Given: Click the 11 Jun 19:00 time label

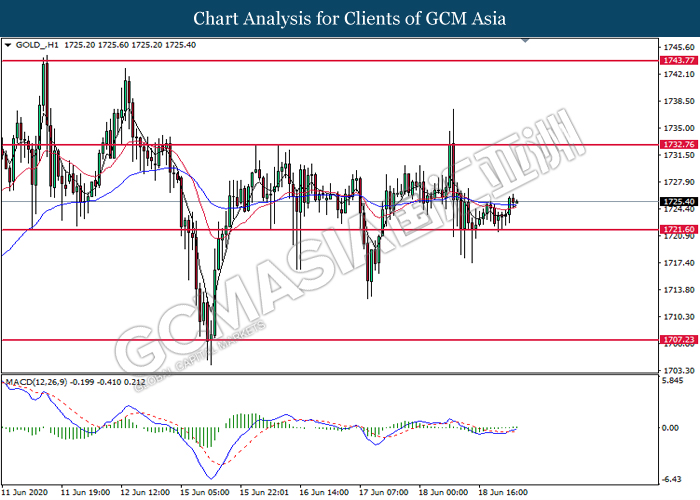Looking at the screenshot, I should click(85, 492).
